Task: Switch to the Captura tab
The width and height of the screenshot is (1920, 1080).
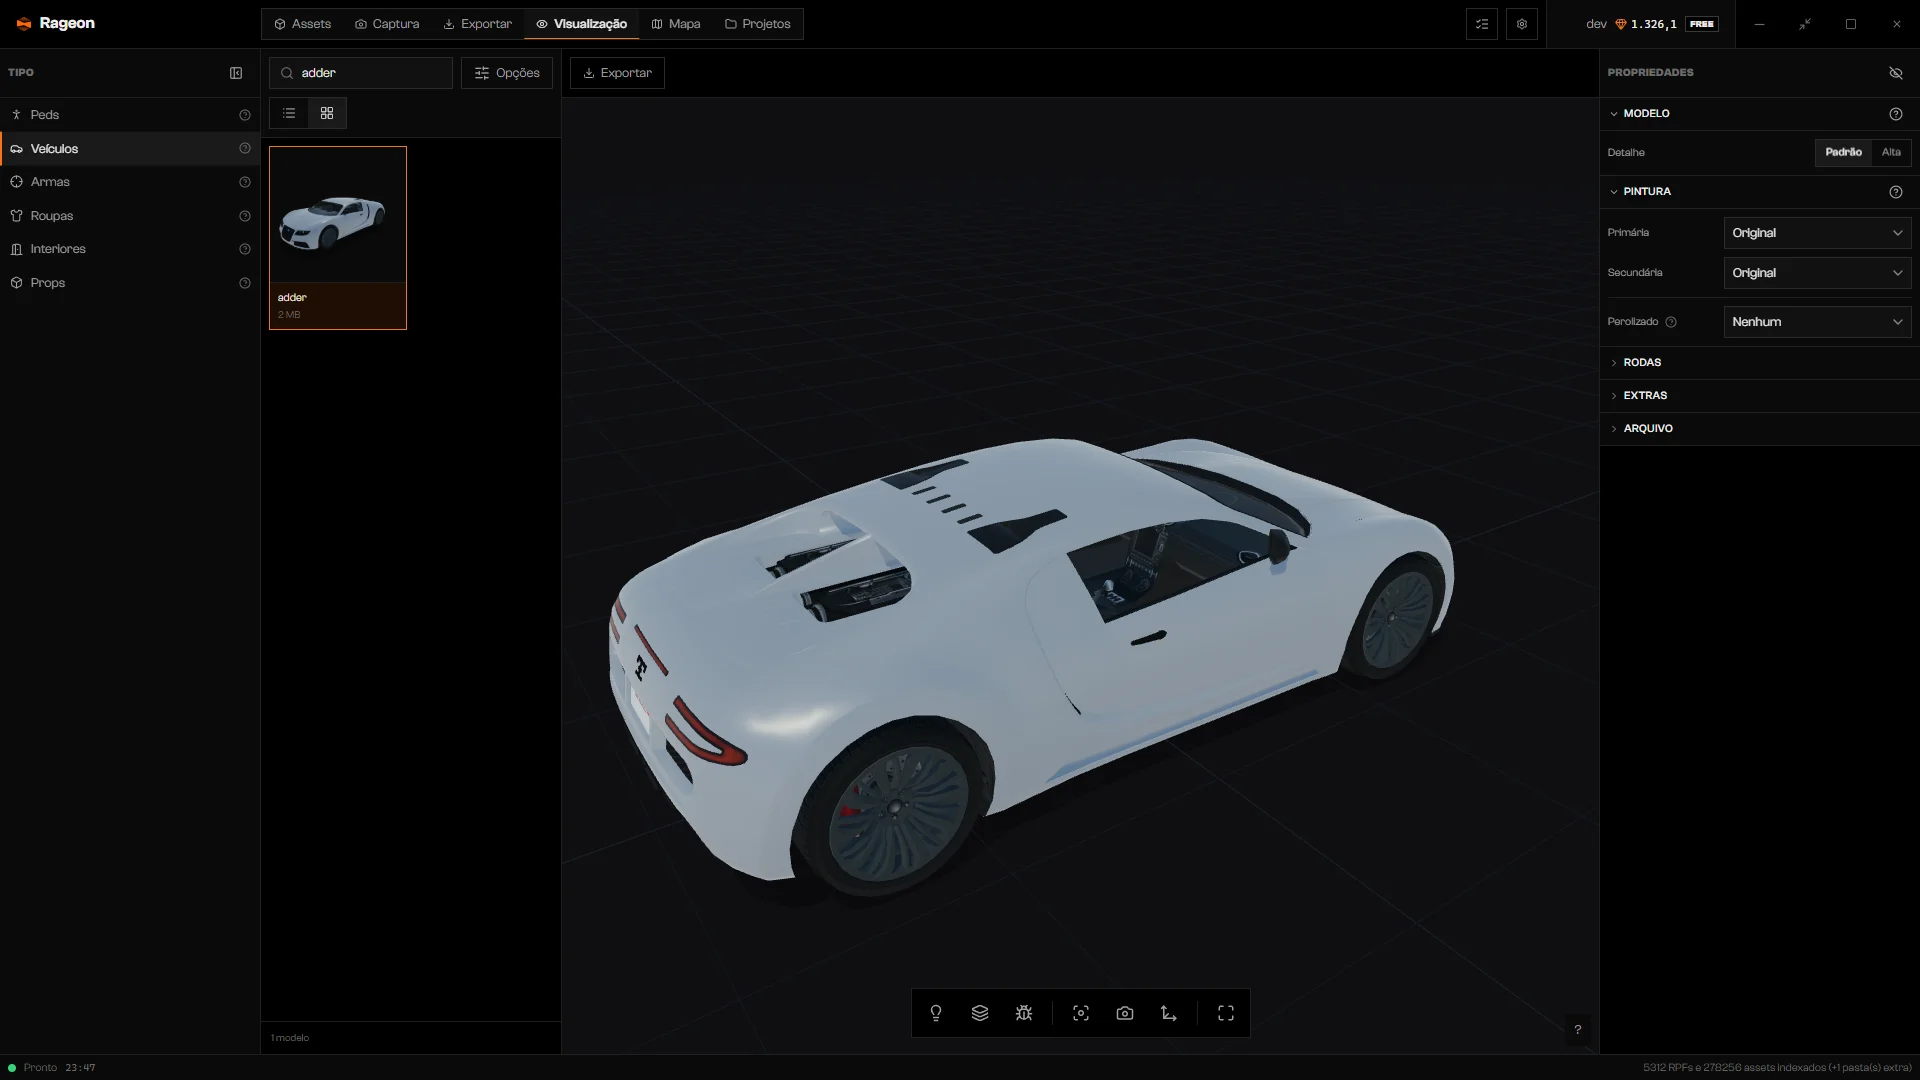Action: pyautogui.click(x=387, y=24)
